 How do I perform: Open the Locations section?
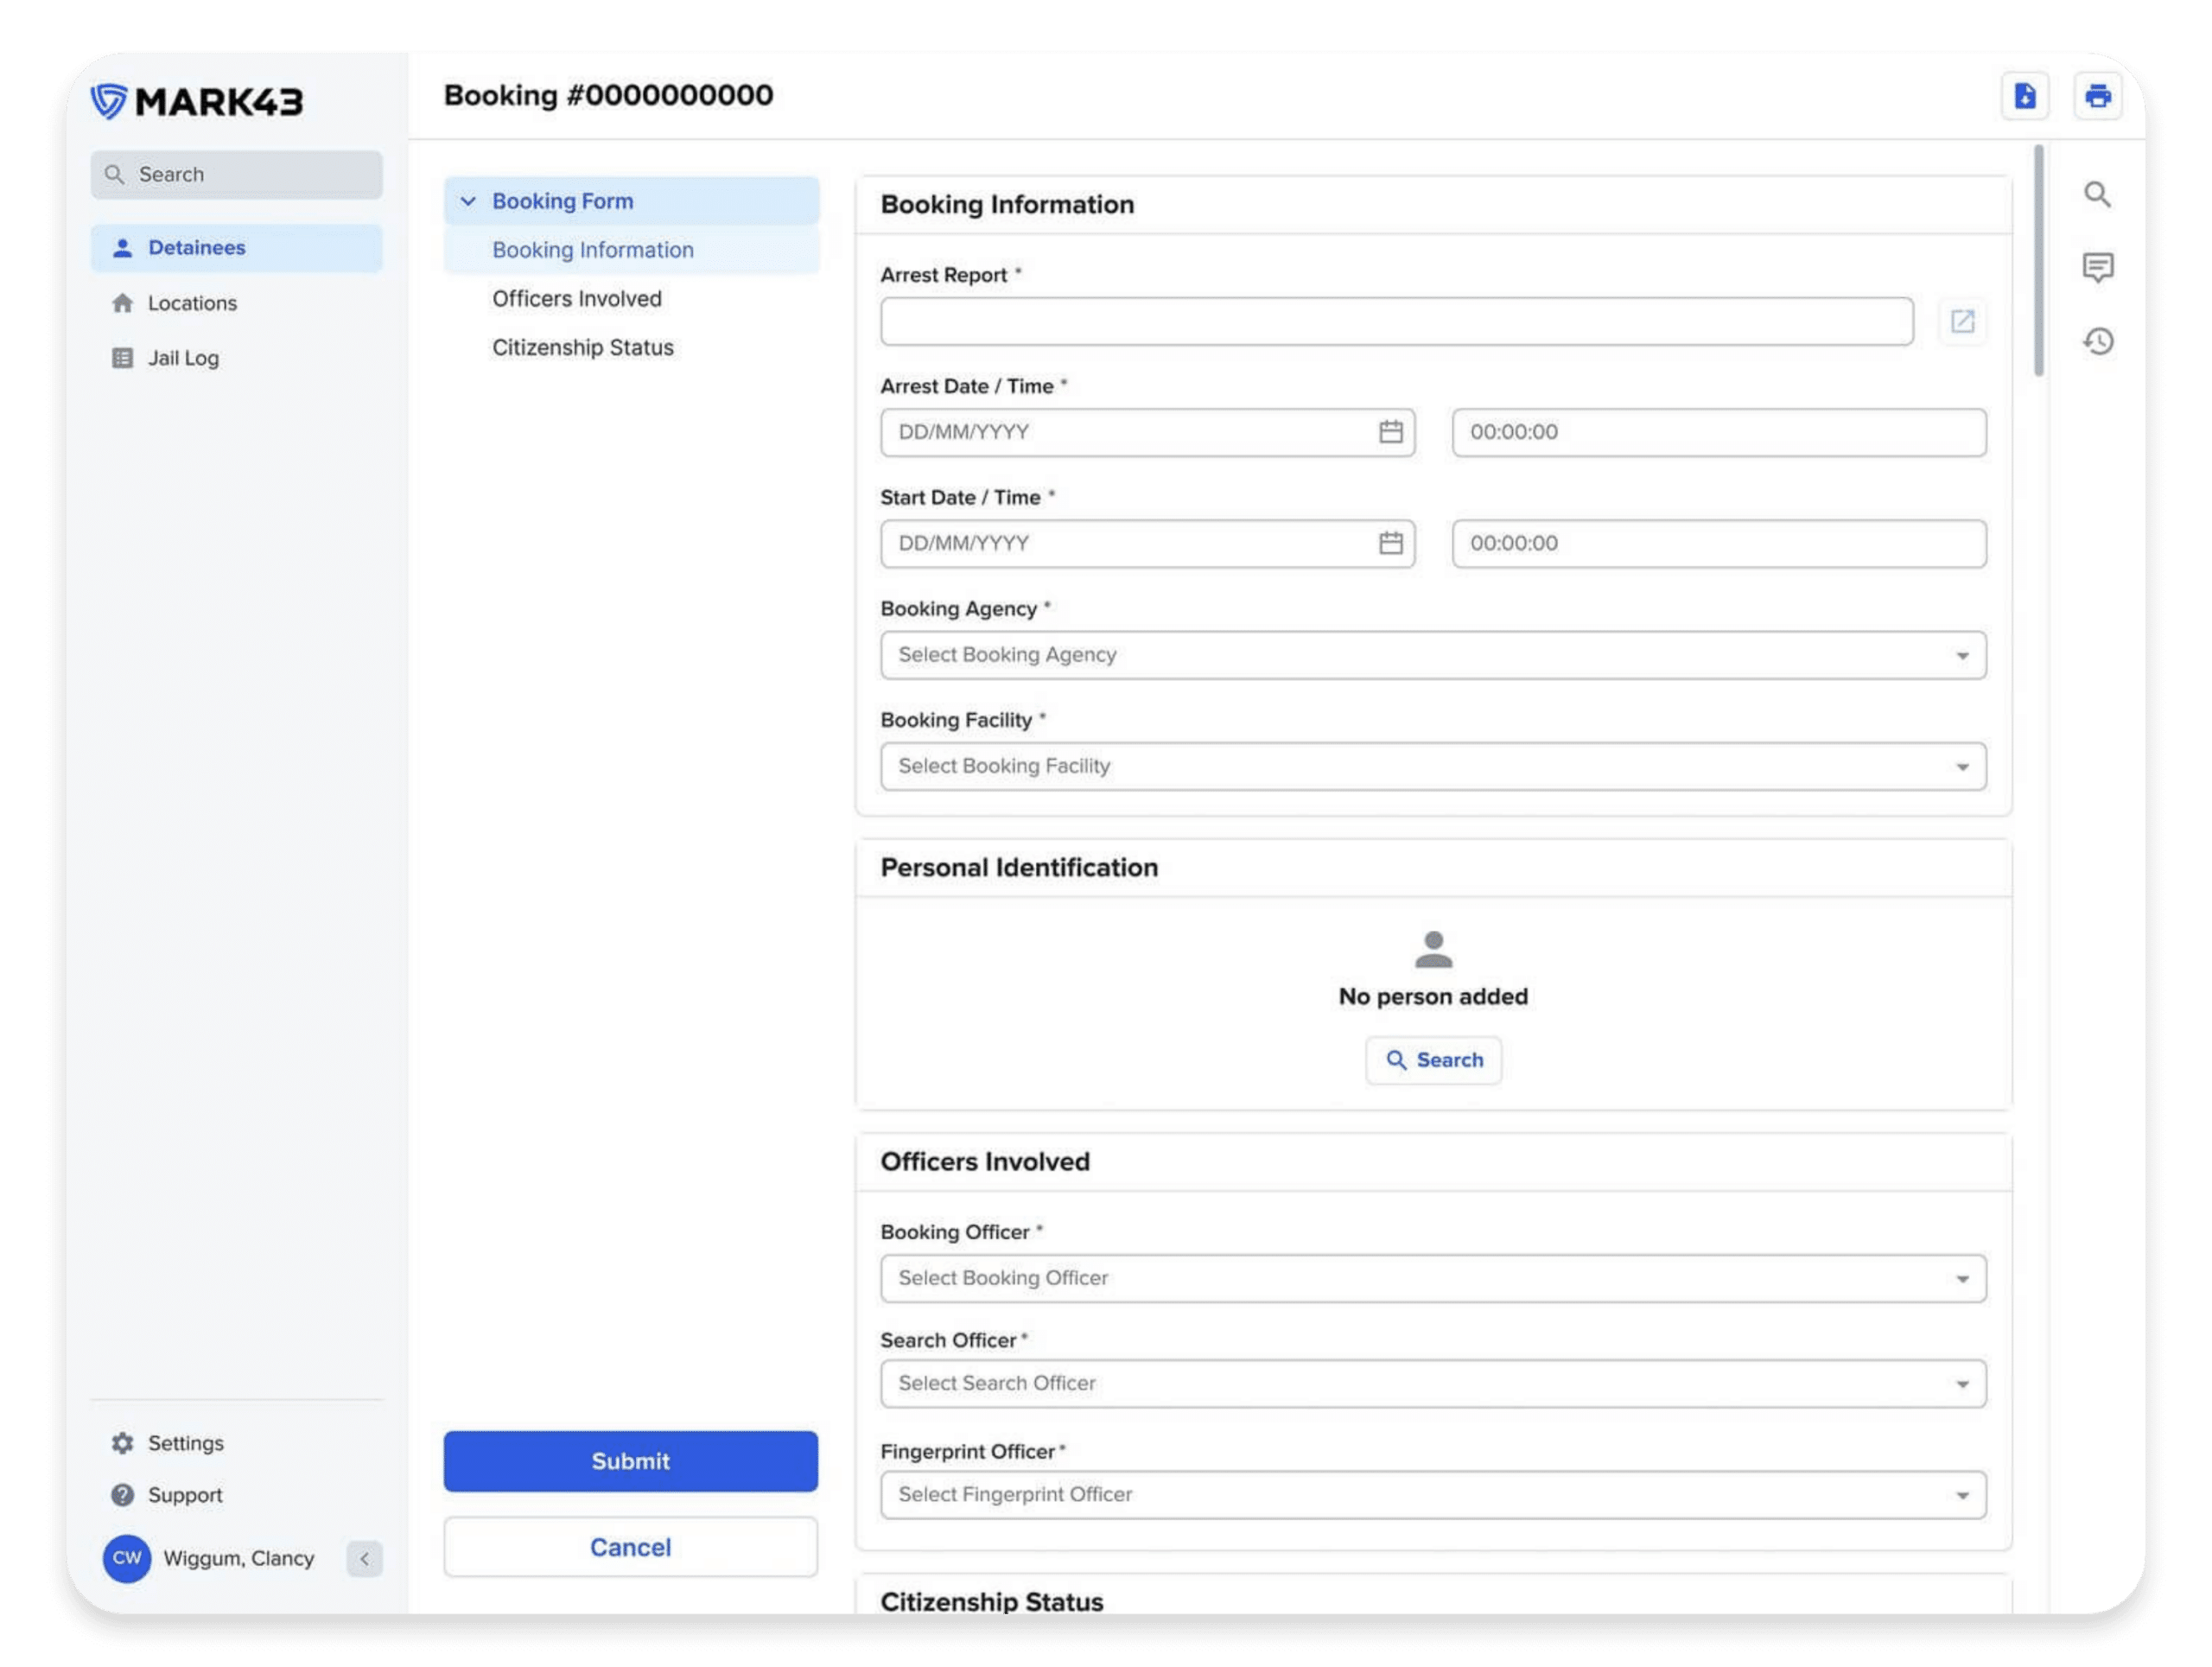(191, 302)
